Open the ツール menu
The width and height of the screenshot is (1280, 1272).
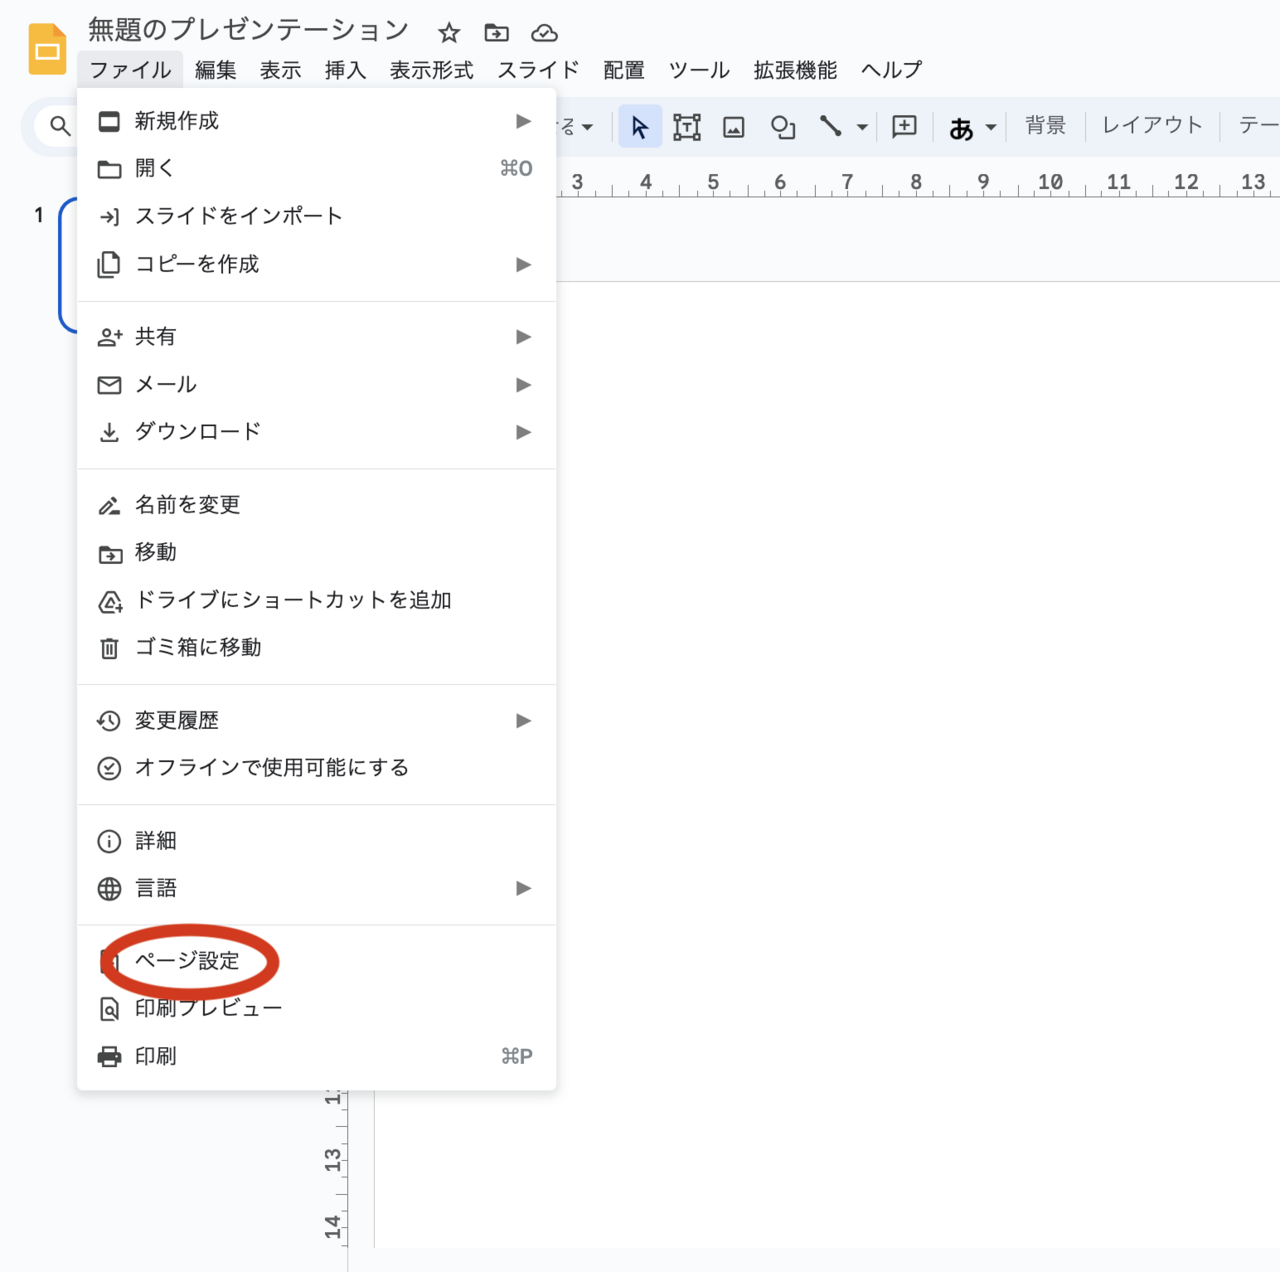pyautogui.click(x=699, y=70)
